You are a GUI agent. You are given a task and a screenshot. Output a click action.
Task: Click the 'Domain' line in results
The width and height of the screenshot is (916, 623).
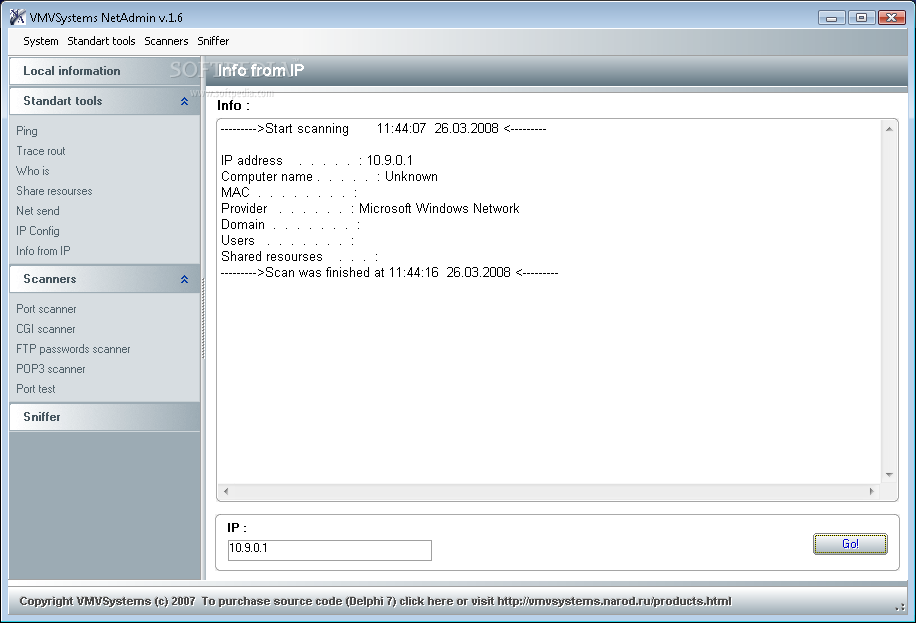coord(290,224)
